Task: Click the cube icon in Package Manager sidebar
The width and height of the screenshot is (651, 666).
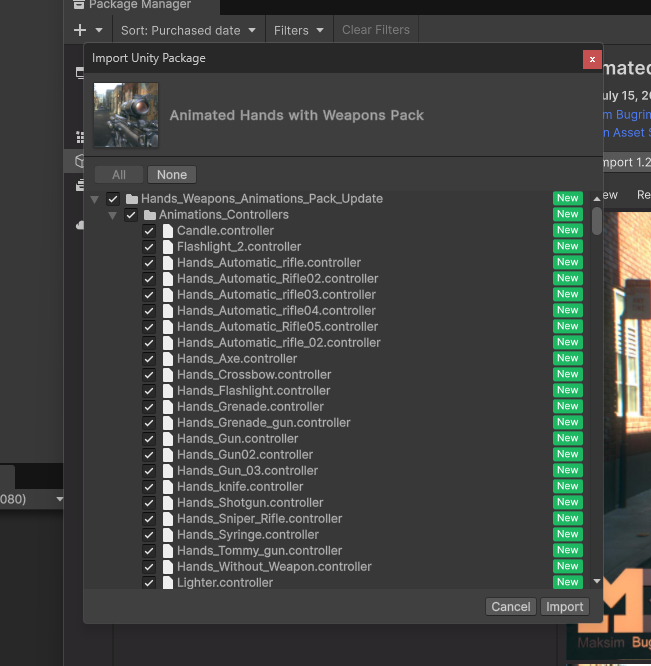Action: click(x=79, y=161)
